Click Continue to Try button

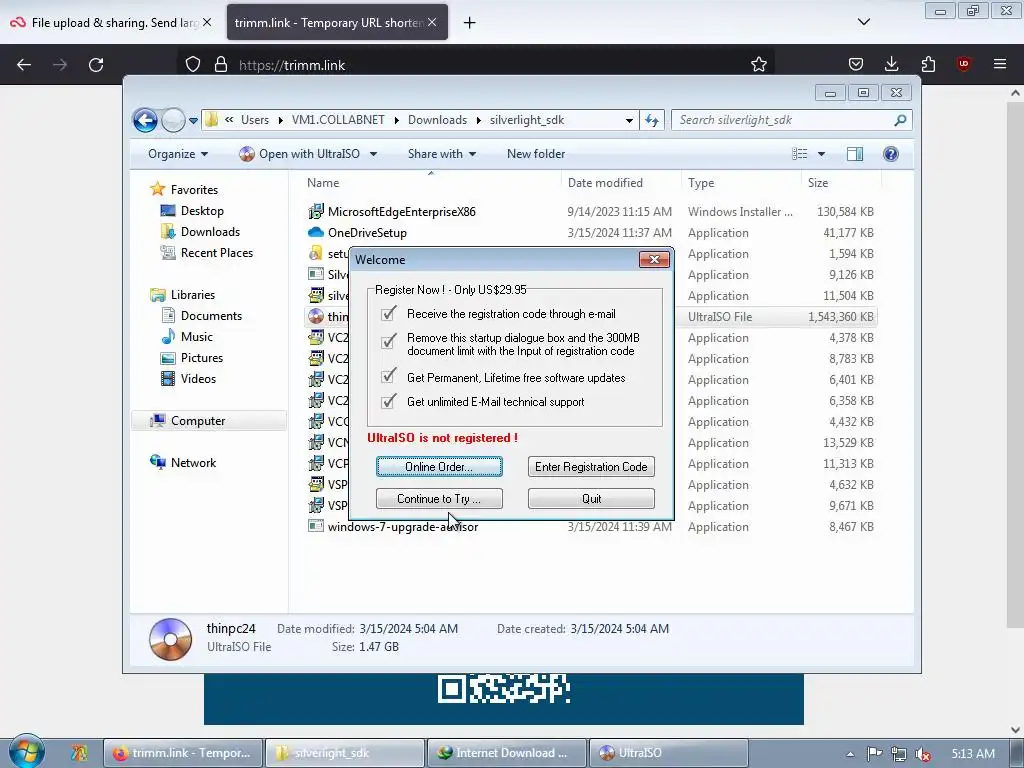[x=439, y=498]
